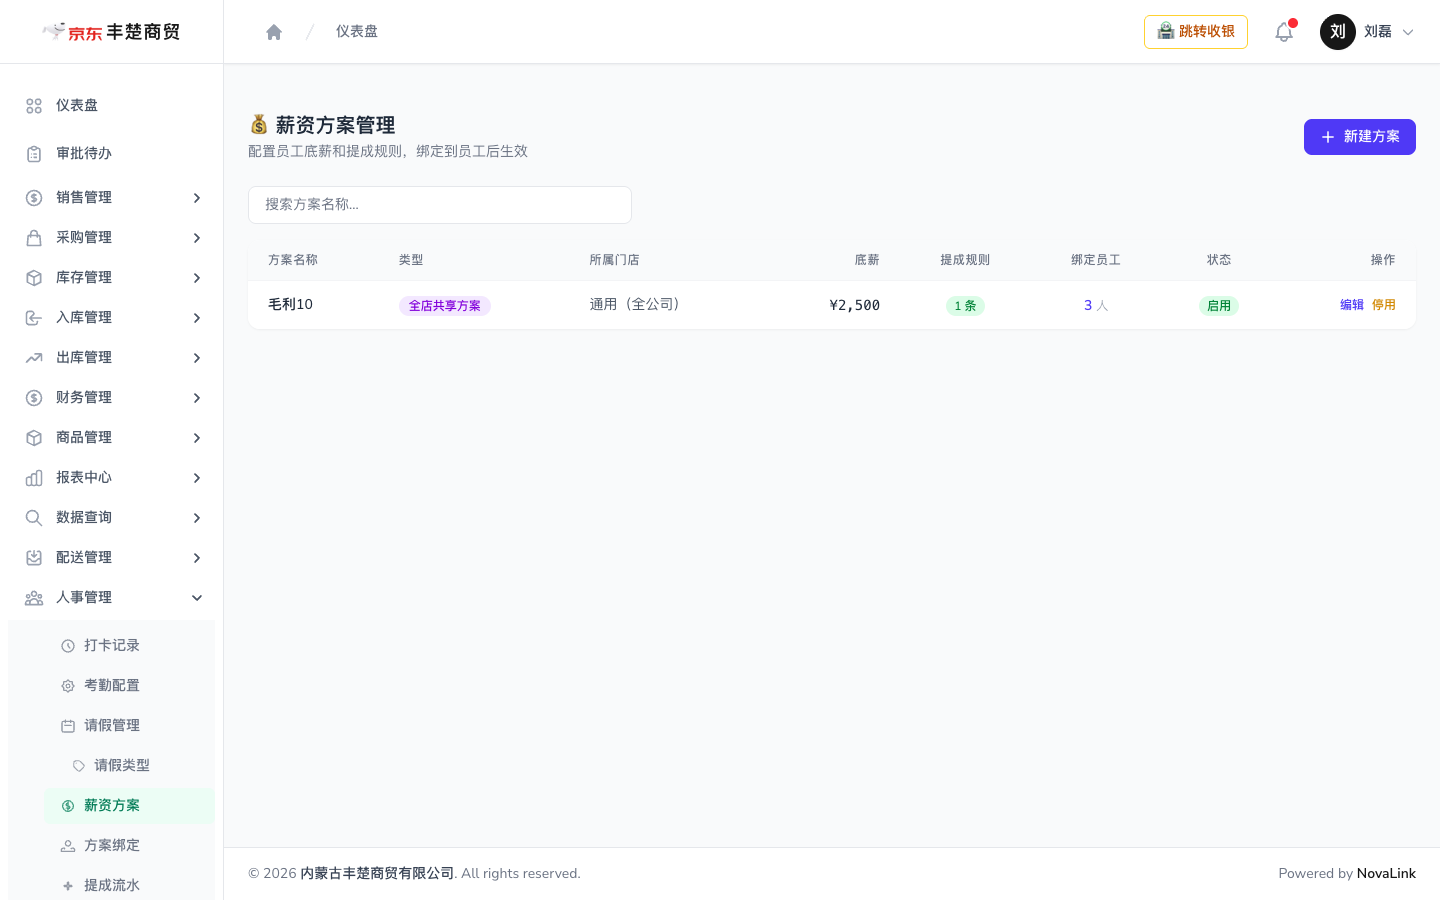Screen dimensions: 1440x900
Task: Click the 数据查询 magnifier icon
Action: [x=34, y=518]
